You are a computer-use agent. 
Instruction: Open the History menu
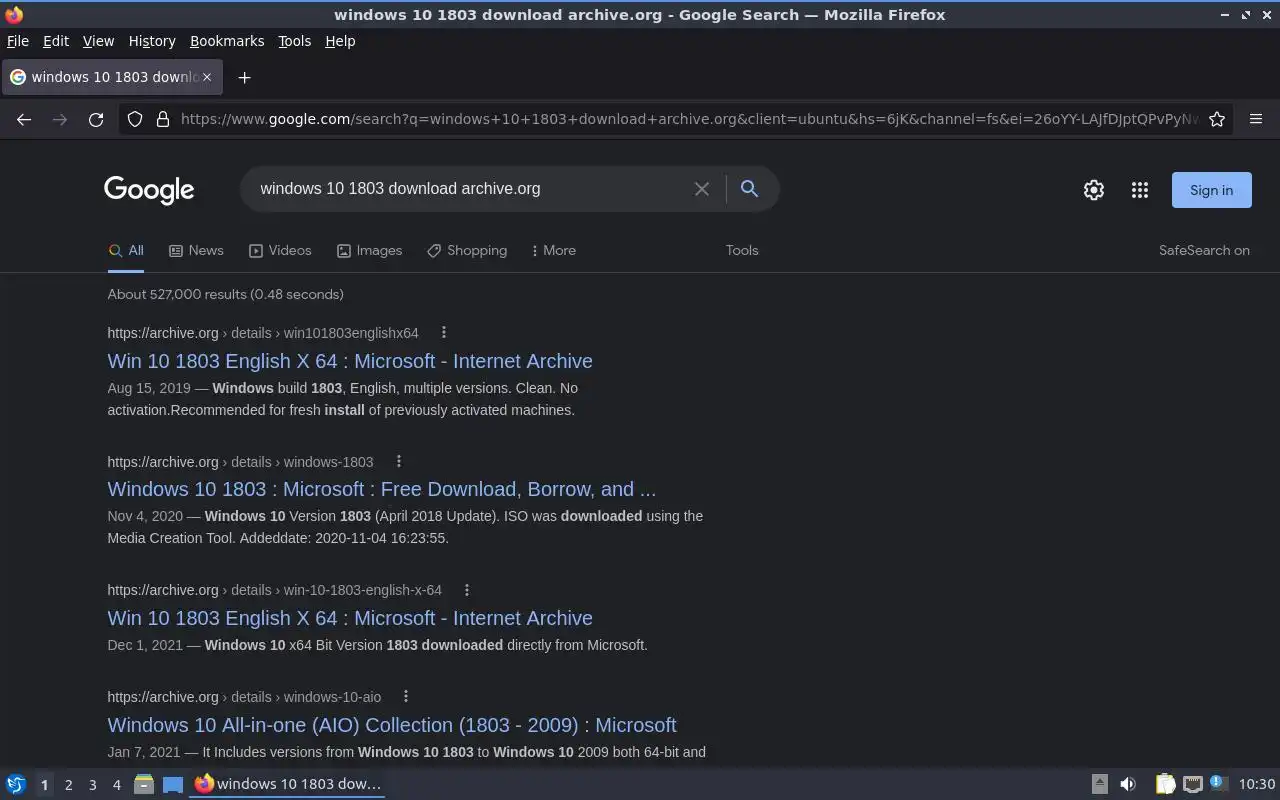point(152,41)
